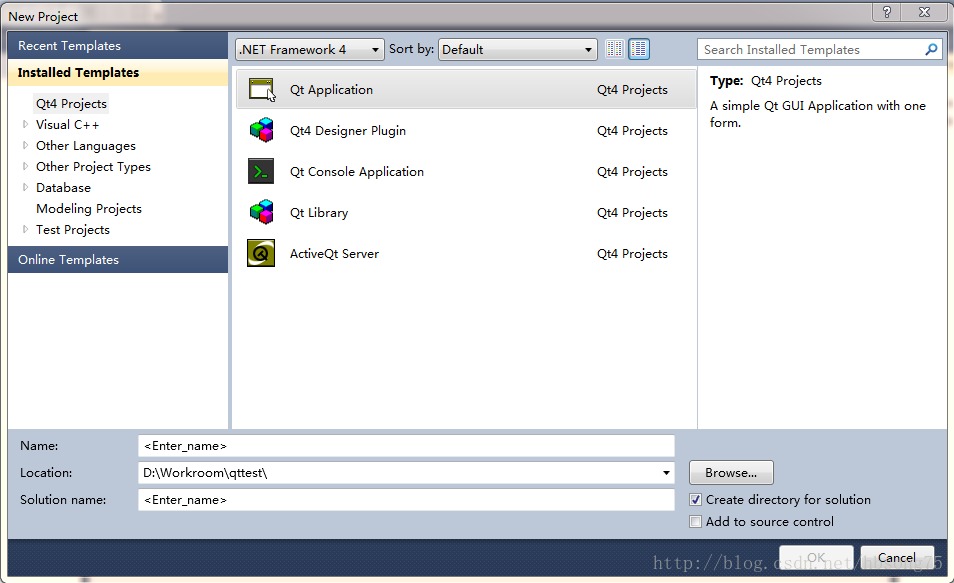Switch to small icons view
Image resolution: width=954 pixels, height=583 pixels.
pyautogui.click(x=615, y=49)
